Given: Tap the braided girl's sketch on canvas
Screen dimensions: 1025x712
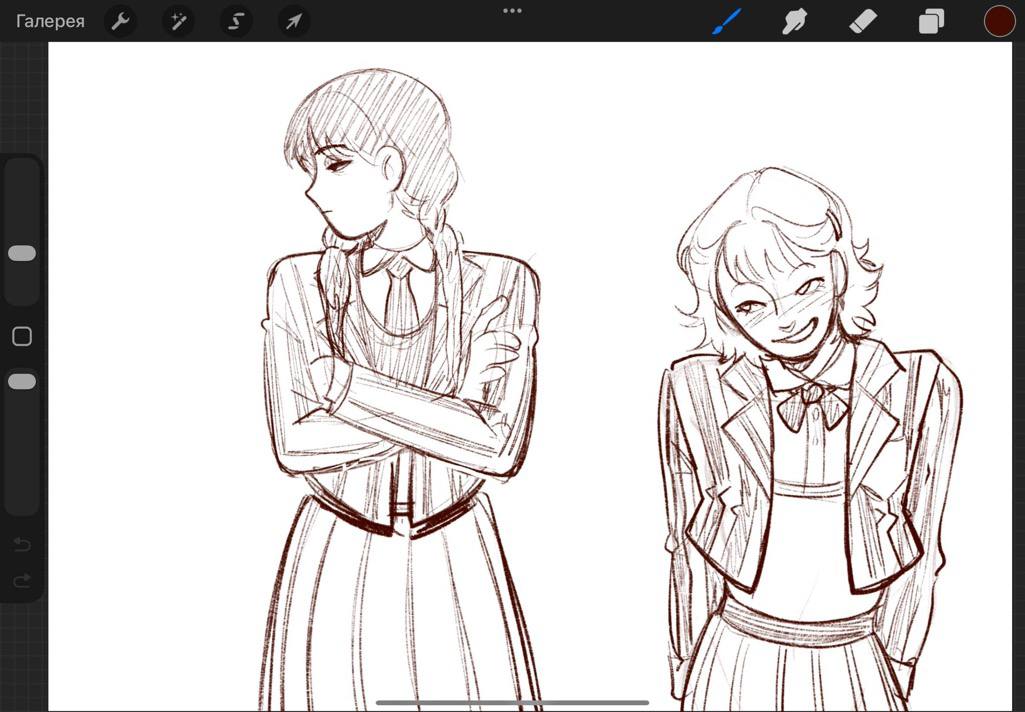Looking at the screenshot, I should pyautogui.click(x=401, y=390).
